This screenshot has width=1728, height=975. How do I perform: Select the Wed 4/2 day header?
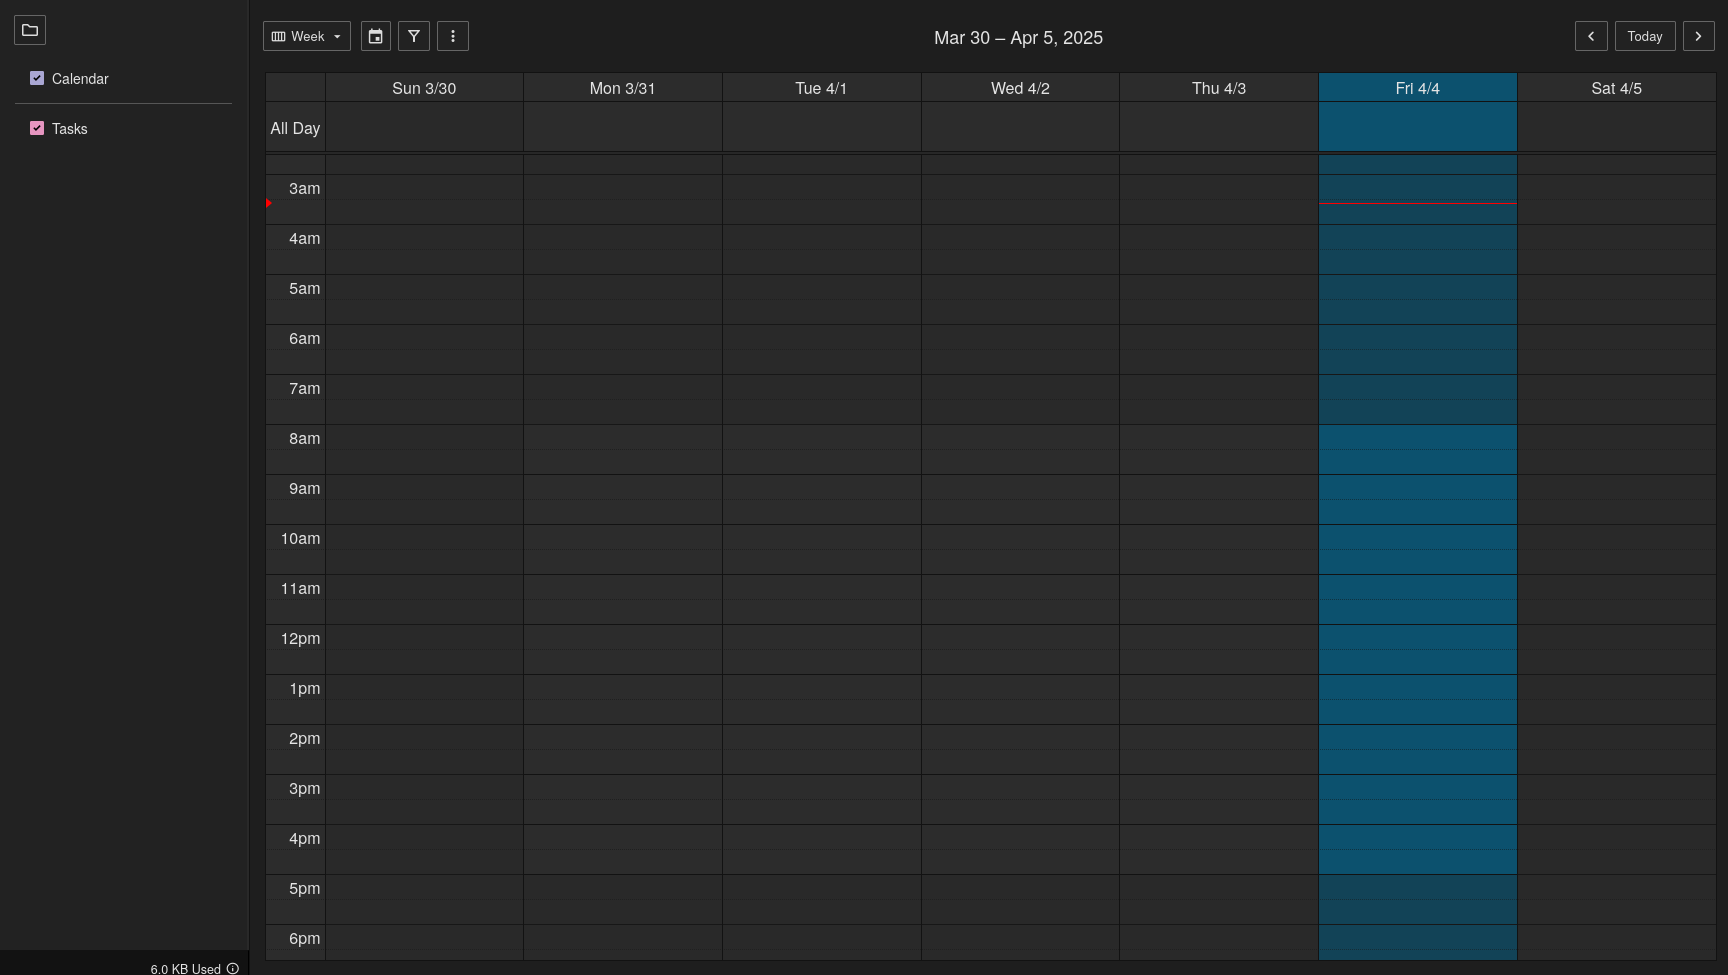tap(1020, 88)
